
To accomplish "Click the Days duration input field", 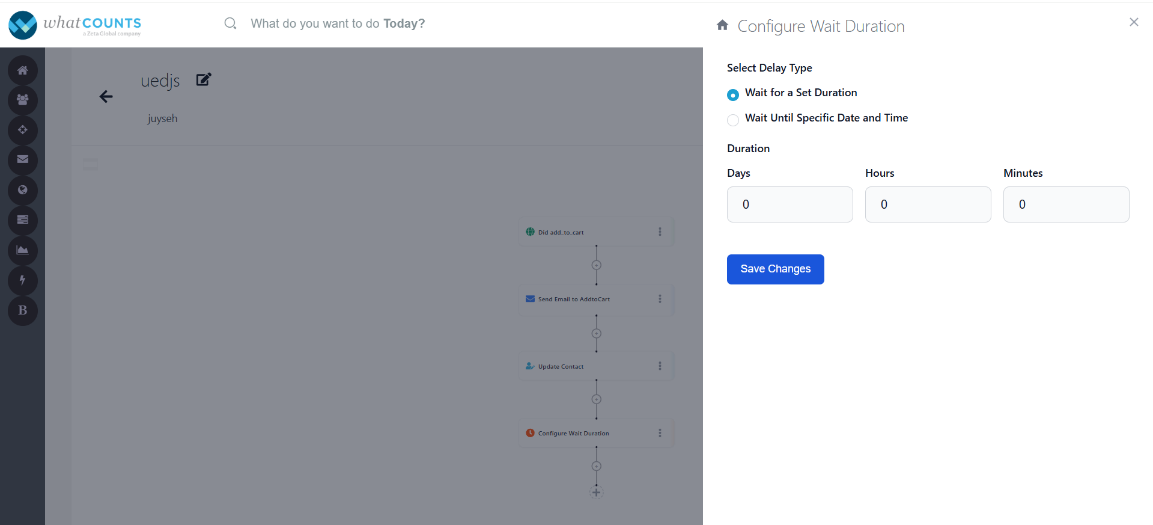I will [x=789, y=204].
